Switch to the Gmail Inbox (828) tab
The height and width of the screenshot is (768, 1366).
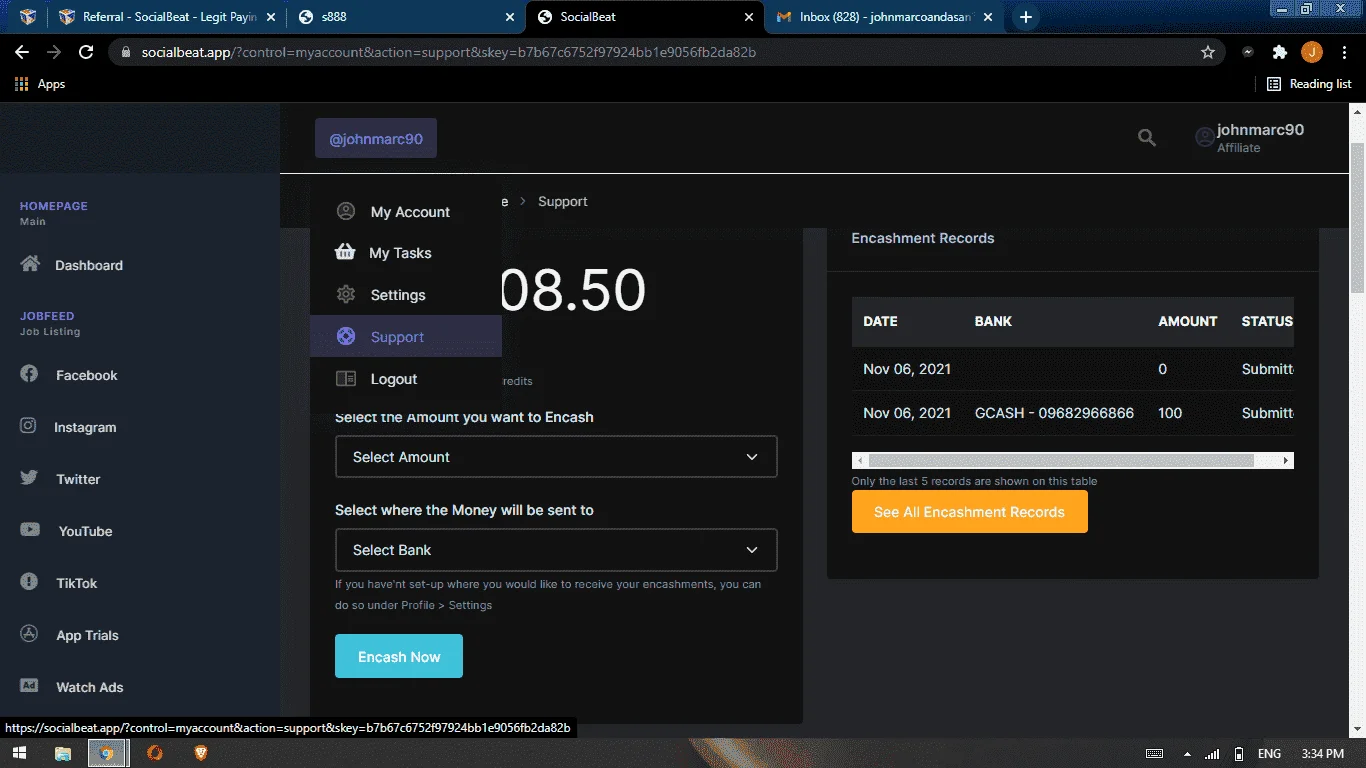pyautogui.click(x=885, y=17)
